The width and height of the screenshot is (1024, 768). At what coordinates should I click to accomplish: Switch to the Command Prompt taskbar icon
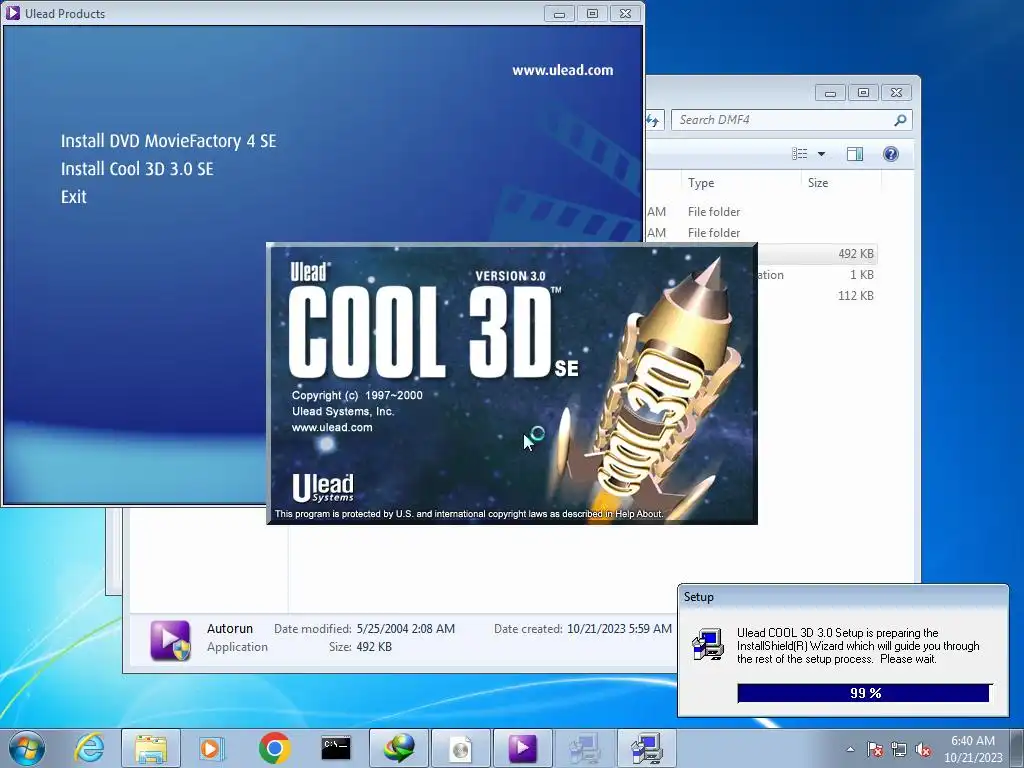(x=336, y=748)
